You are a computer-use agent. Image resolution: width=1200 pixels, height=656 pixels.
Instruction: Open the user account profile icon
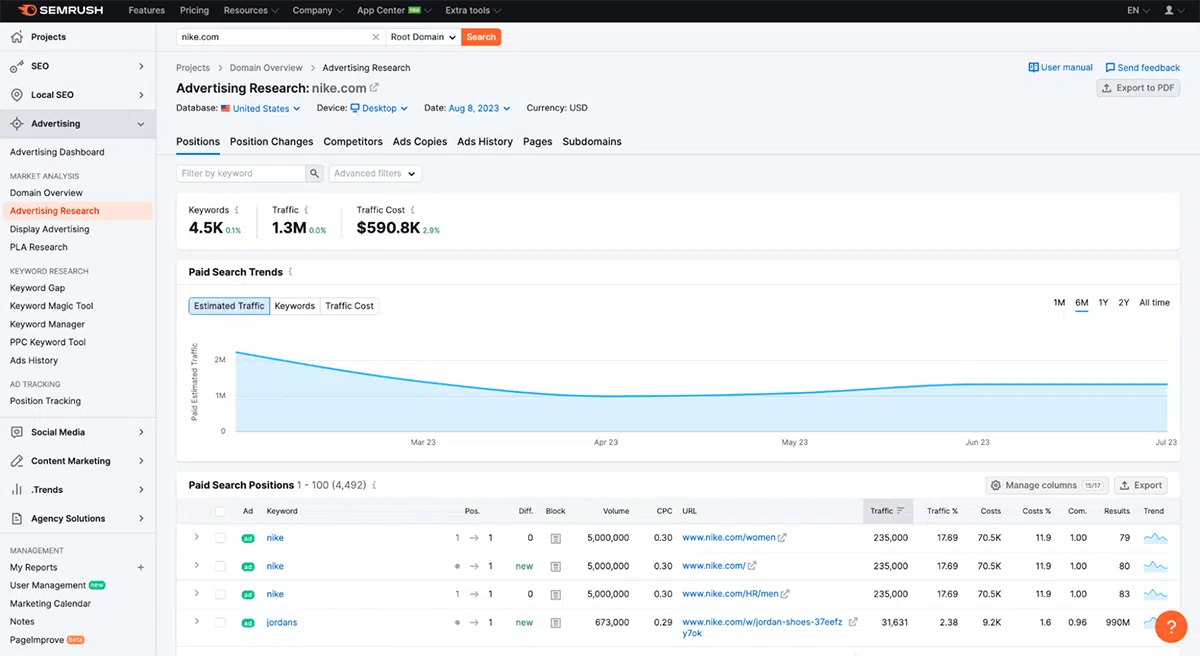pyautogui.click(x=1170, y=10)
